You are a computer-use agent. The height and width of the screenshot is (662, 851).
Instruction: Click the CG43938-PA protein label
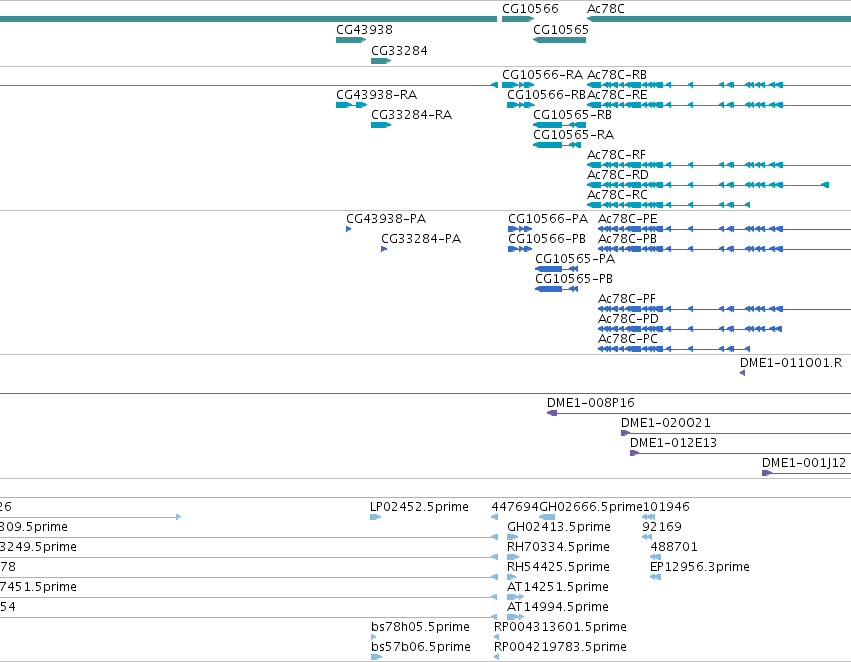click(386, 219)
